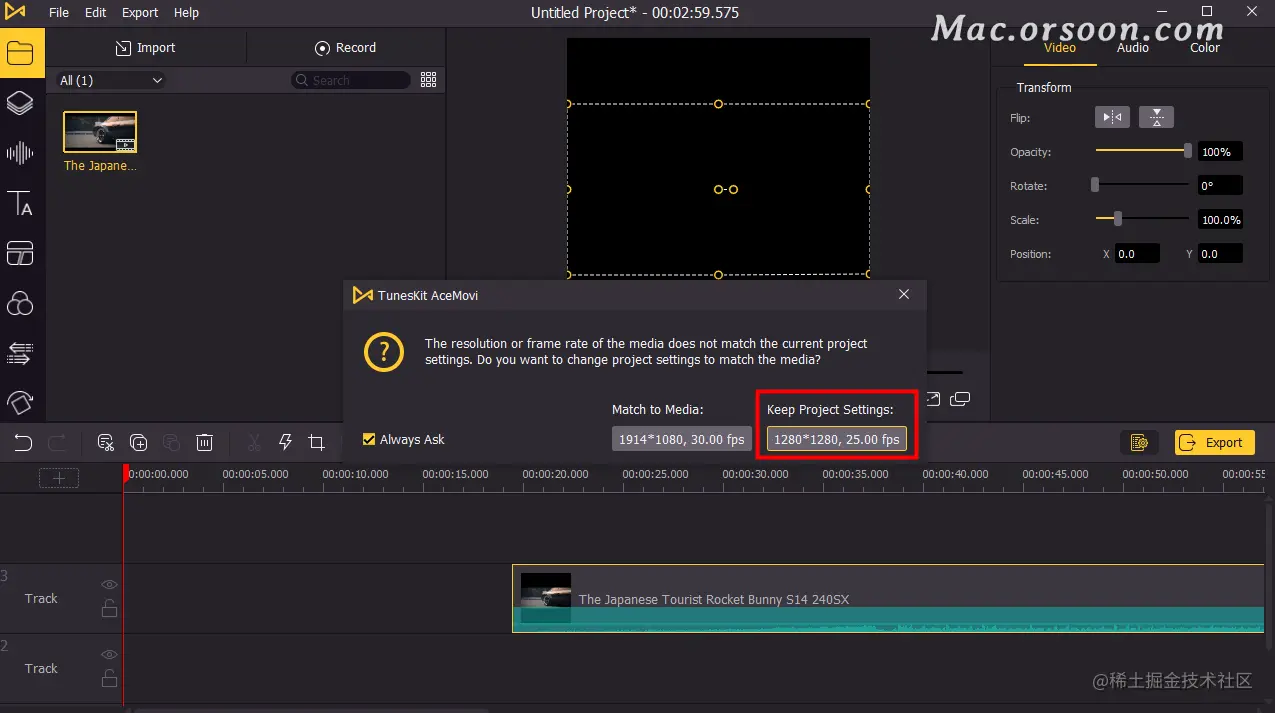Lock Track 3 with padlock

click(109, 608)
